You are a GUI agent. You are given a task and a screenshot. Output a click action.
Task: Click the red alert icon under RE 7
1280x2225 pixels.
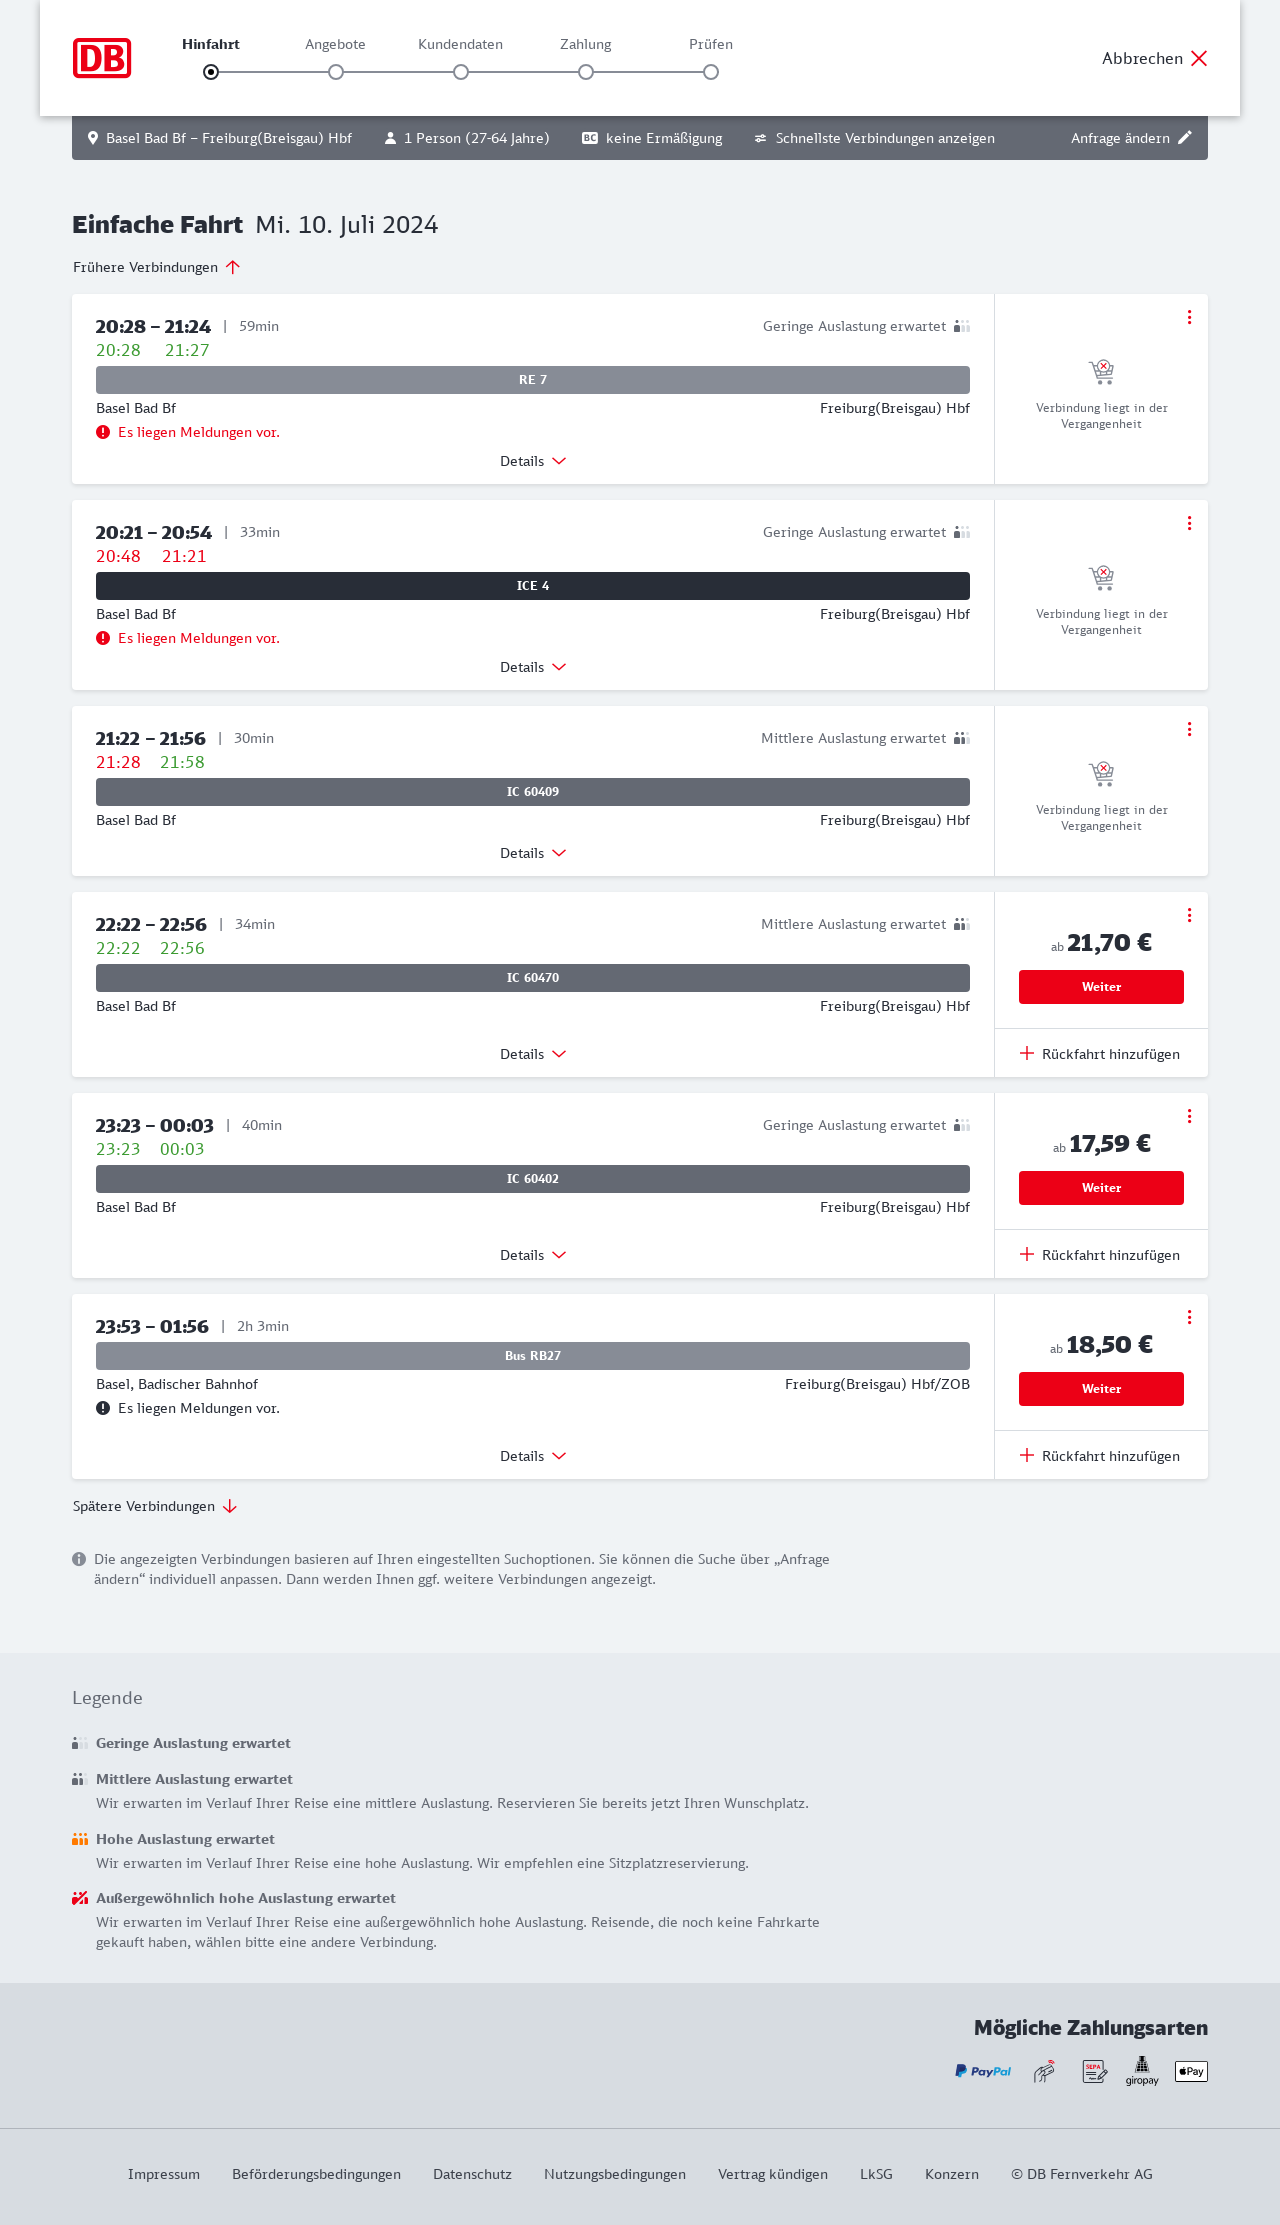103,432
